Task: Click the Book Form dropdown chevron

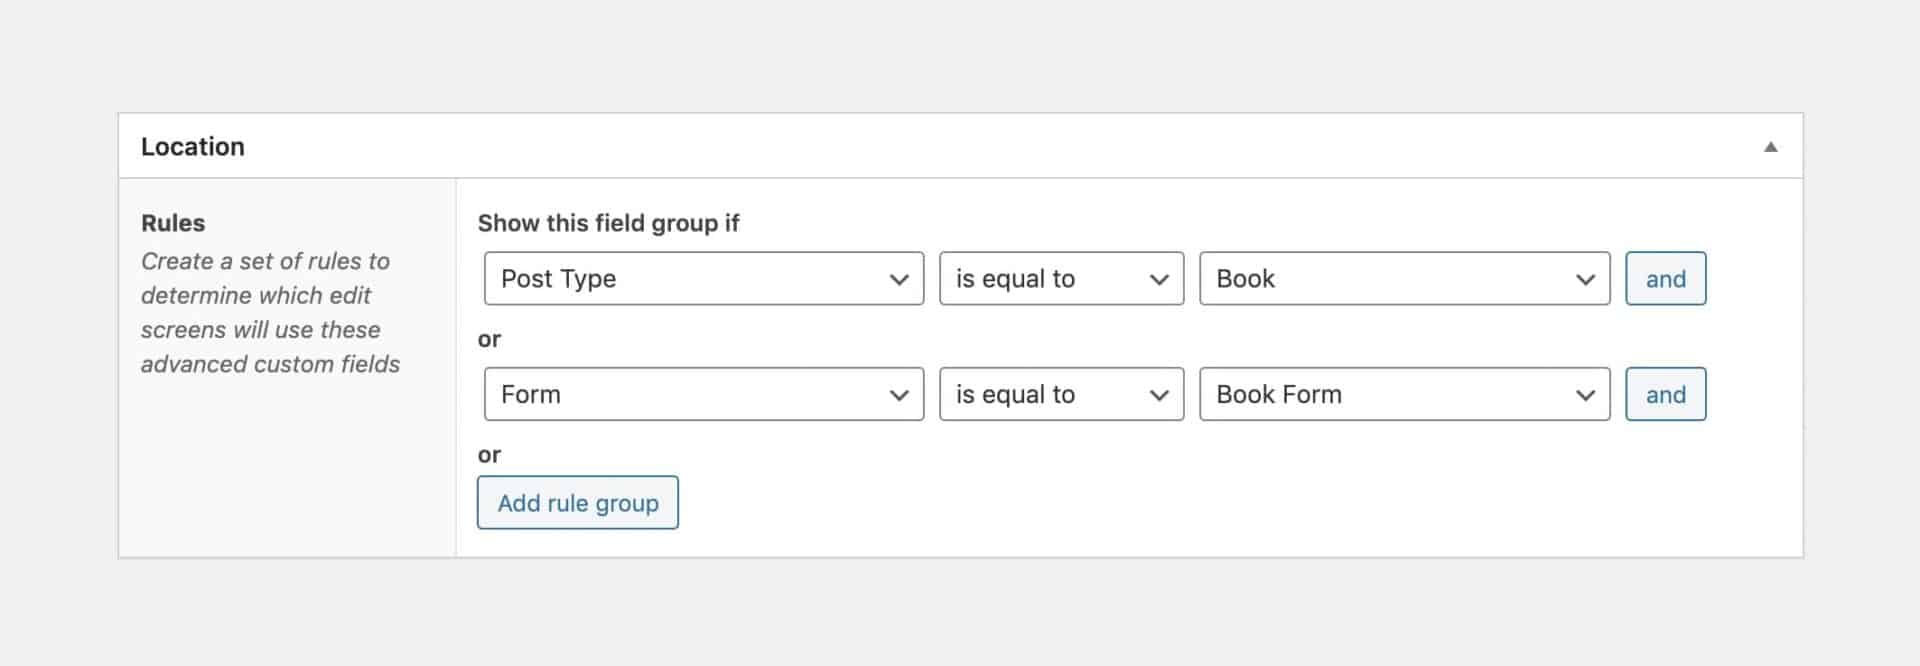Action: pos(1587,394)
